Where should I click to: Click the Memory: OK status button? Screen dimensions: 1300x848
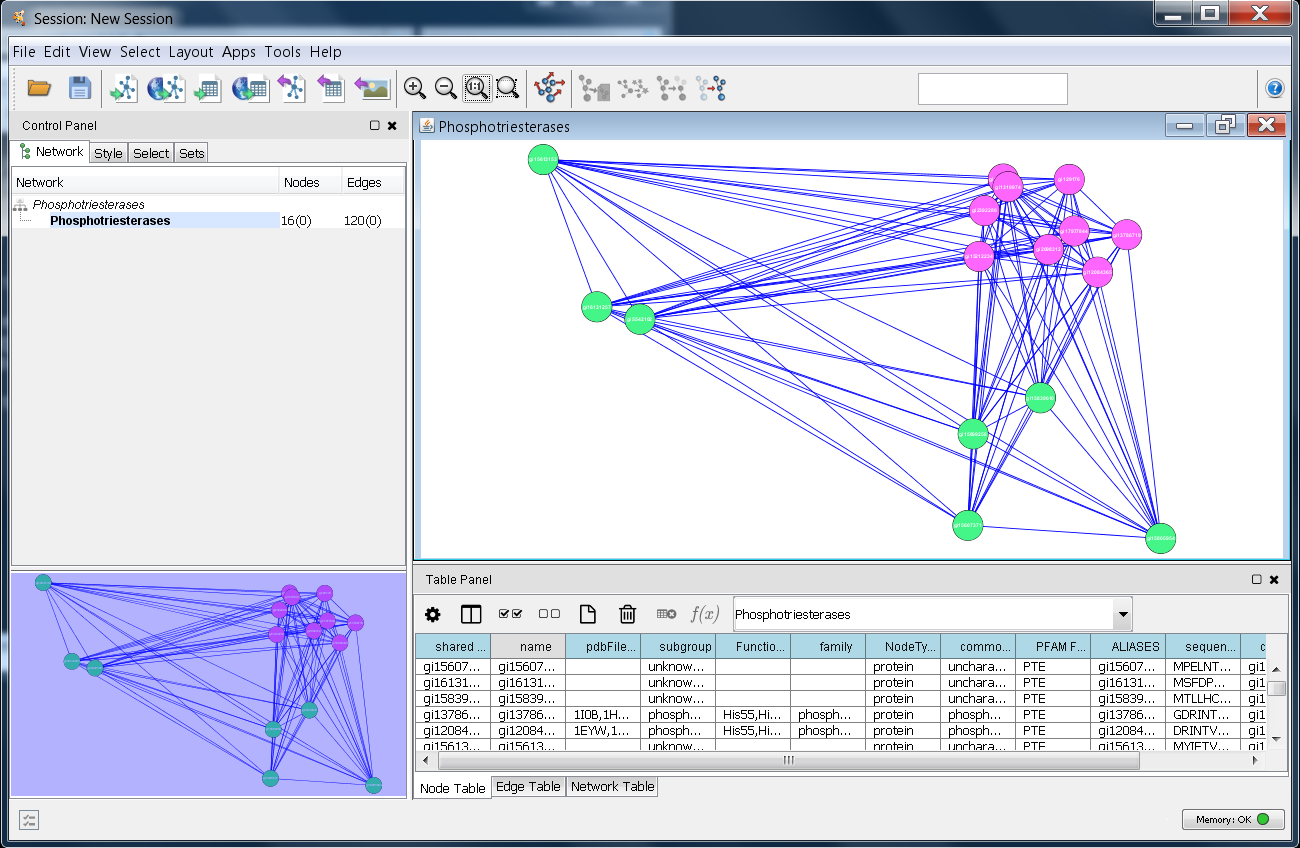tap(1232, 819)
